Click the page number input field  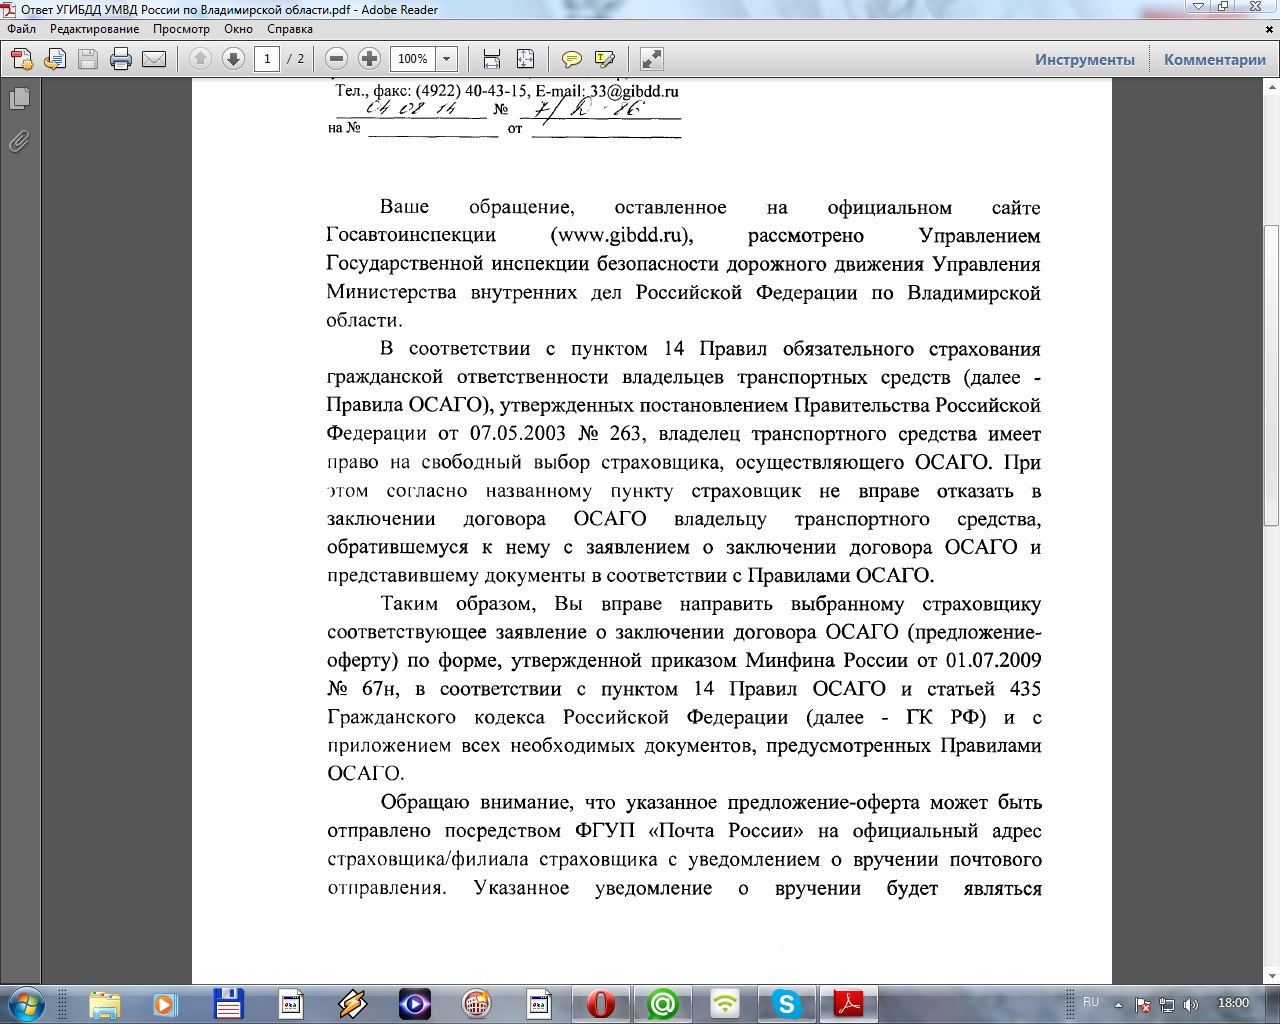[x=267, y=59]
